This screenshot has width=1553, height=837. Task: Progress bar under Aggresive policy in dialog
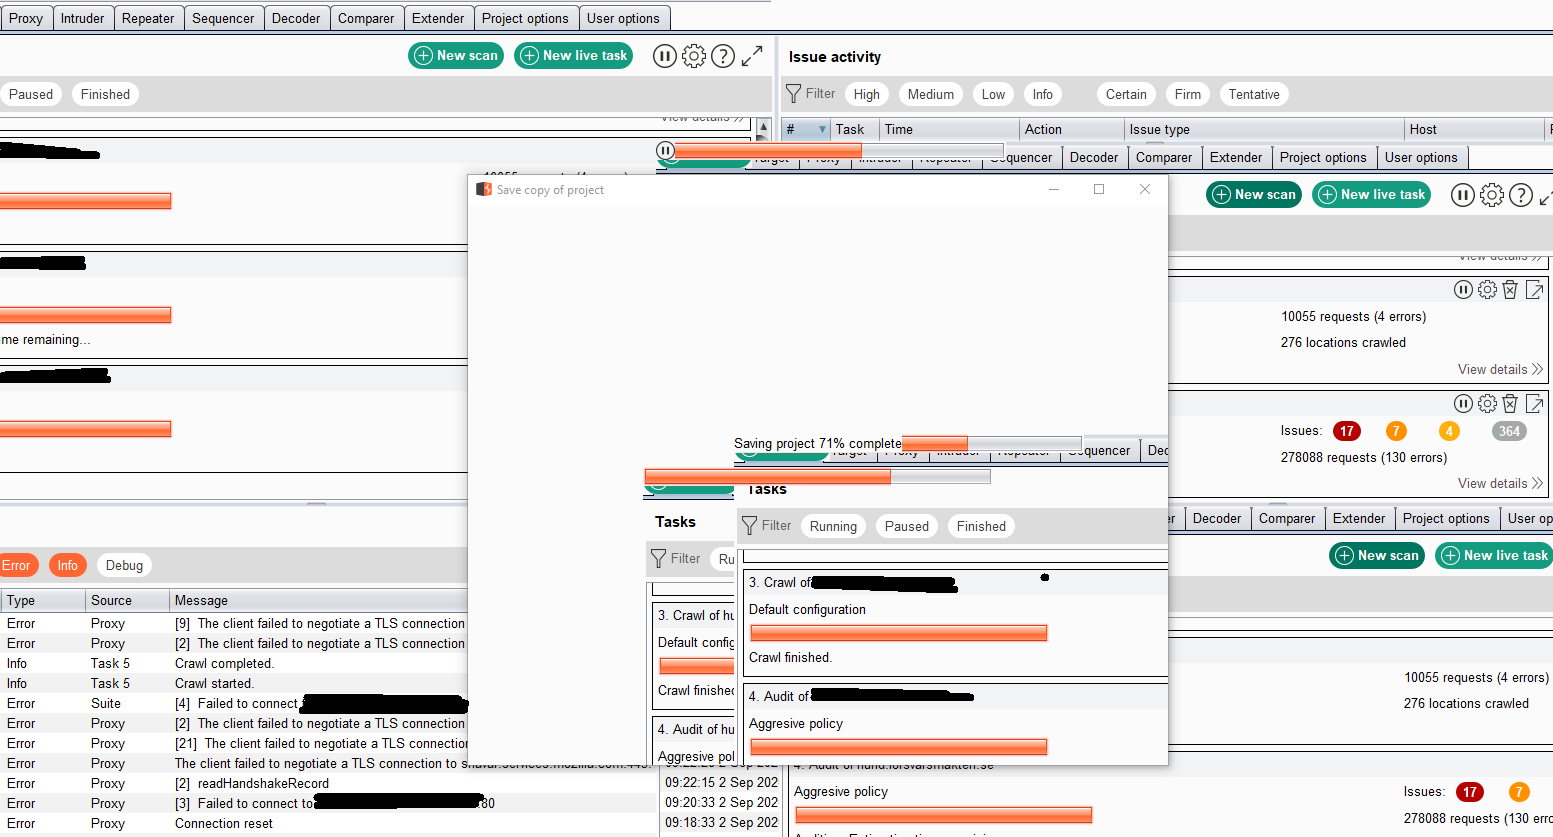tap(898, 747)
